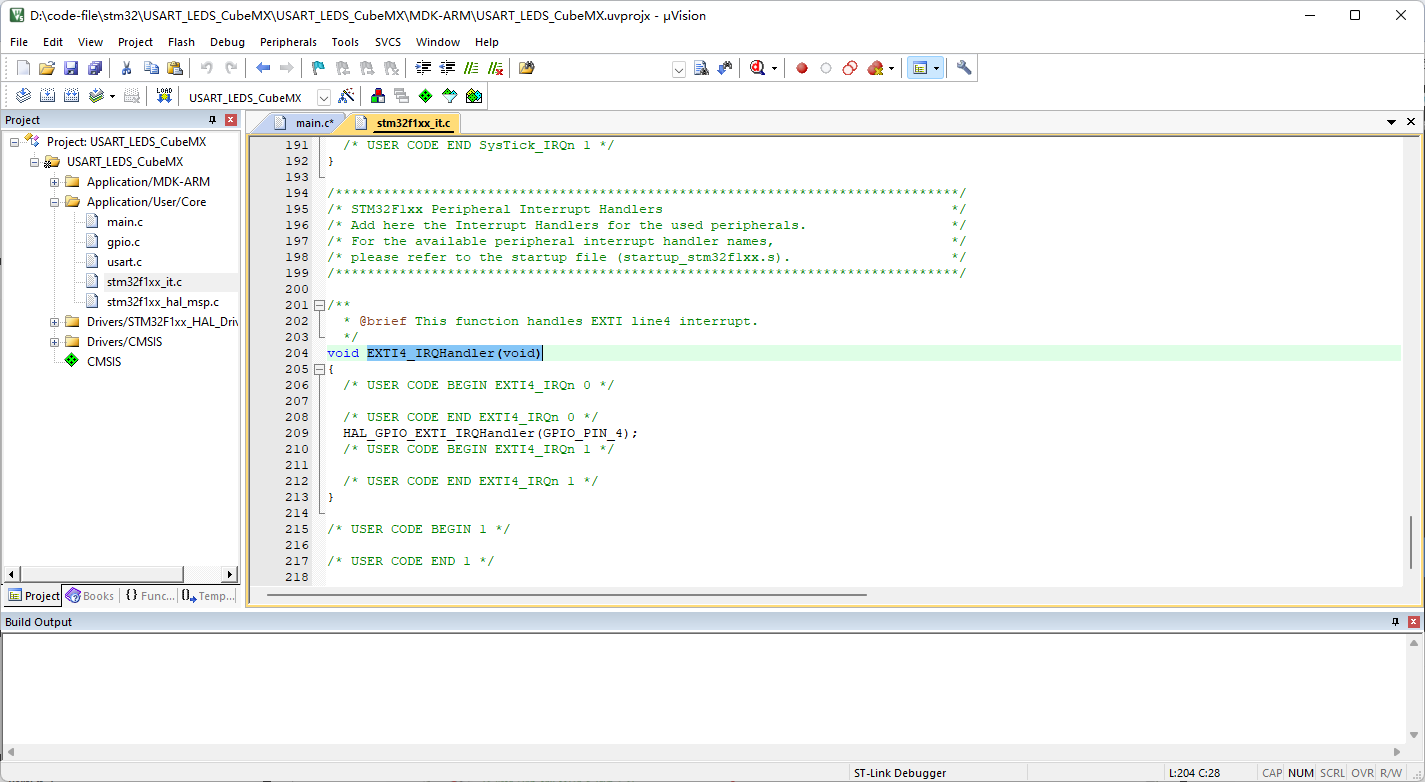Image resolution: width=1425 pixels, height=782 pixels.
Task: Open the Project menu
Action: (x=135, y=42)
